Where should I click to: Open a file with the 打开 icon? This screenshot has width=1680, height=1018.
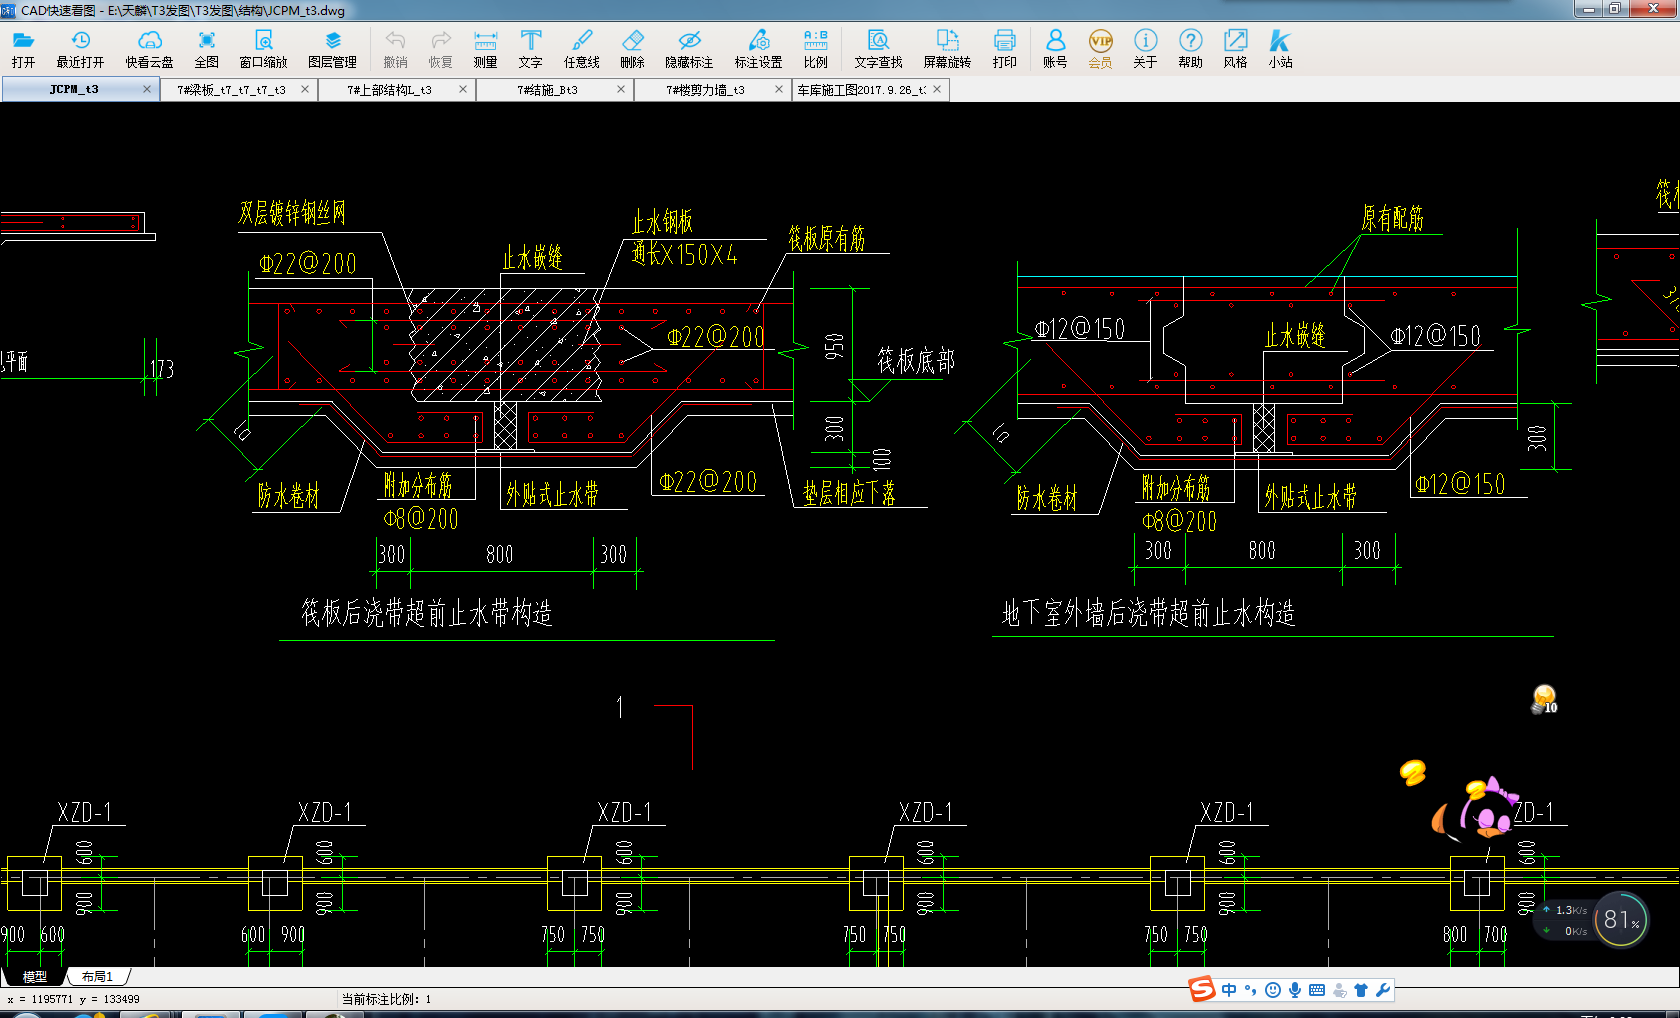[x=23, y=48]
